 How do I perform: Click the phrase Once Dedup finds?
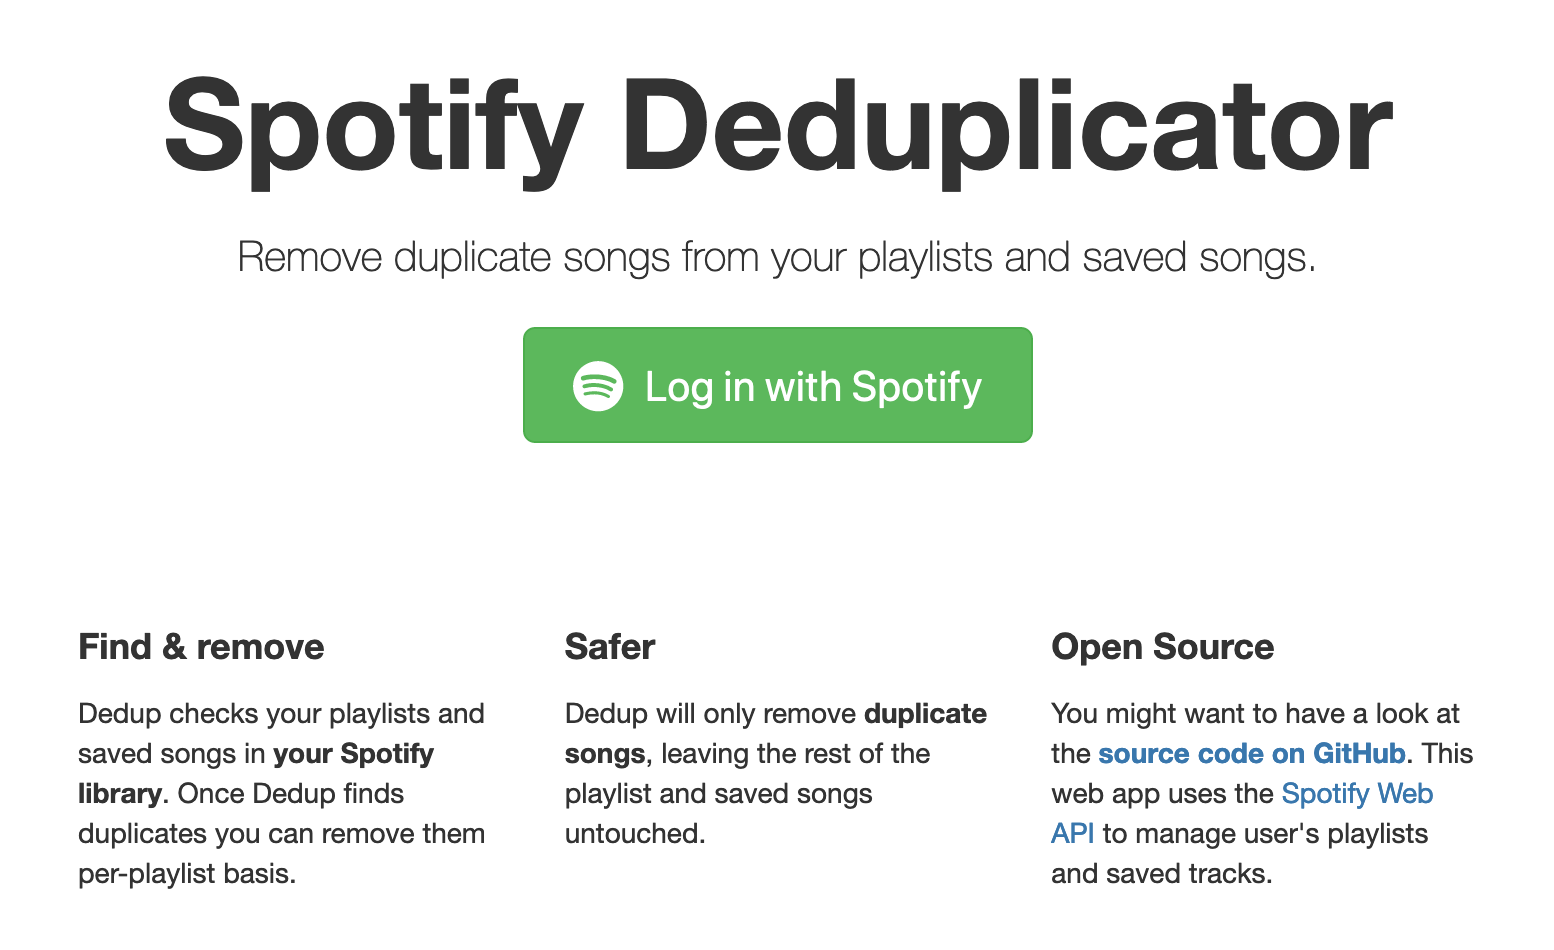pos(290,794)
